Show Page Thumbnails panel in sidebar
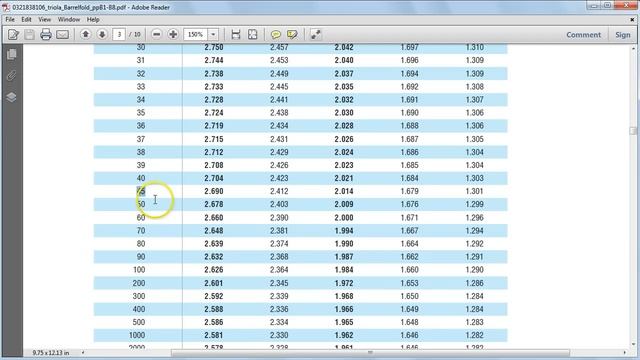Screen dimensions: 640x360 11,54
